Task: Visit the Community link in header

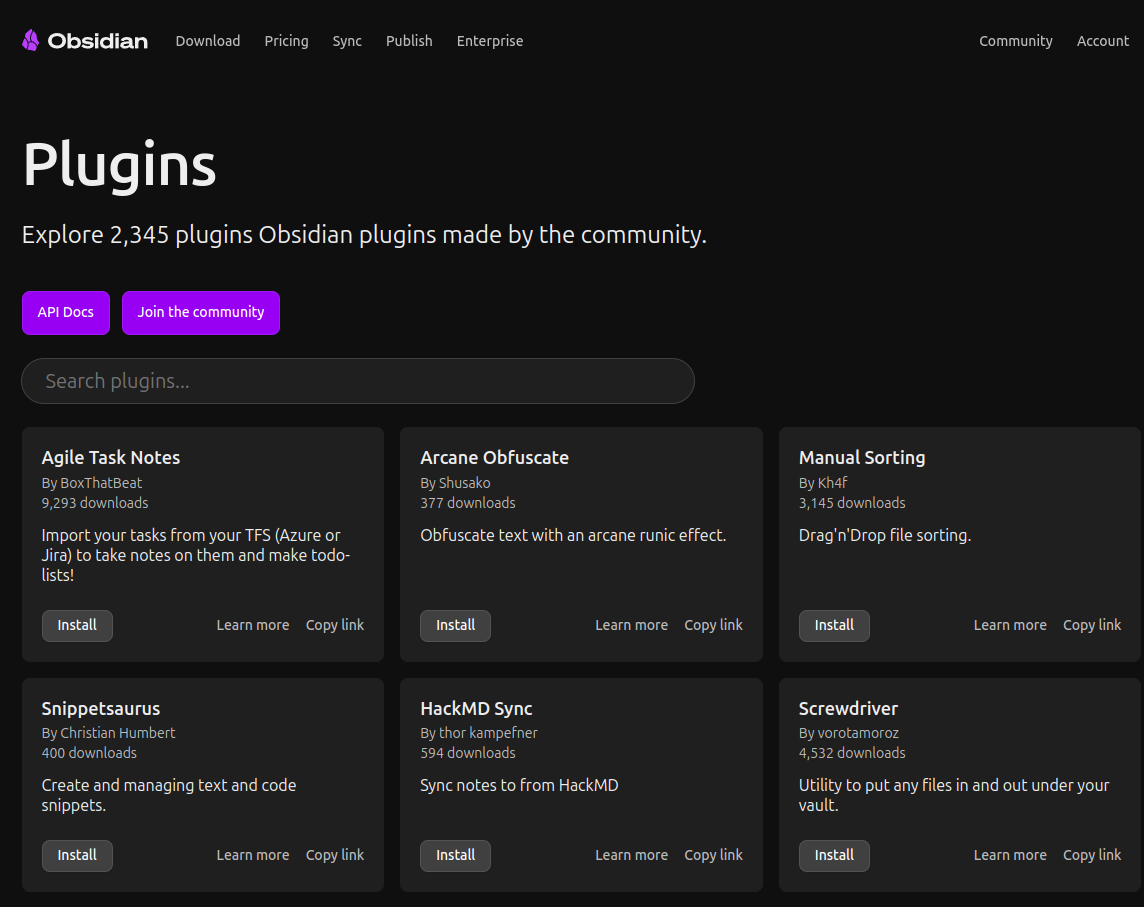Action: [1015, 41]
